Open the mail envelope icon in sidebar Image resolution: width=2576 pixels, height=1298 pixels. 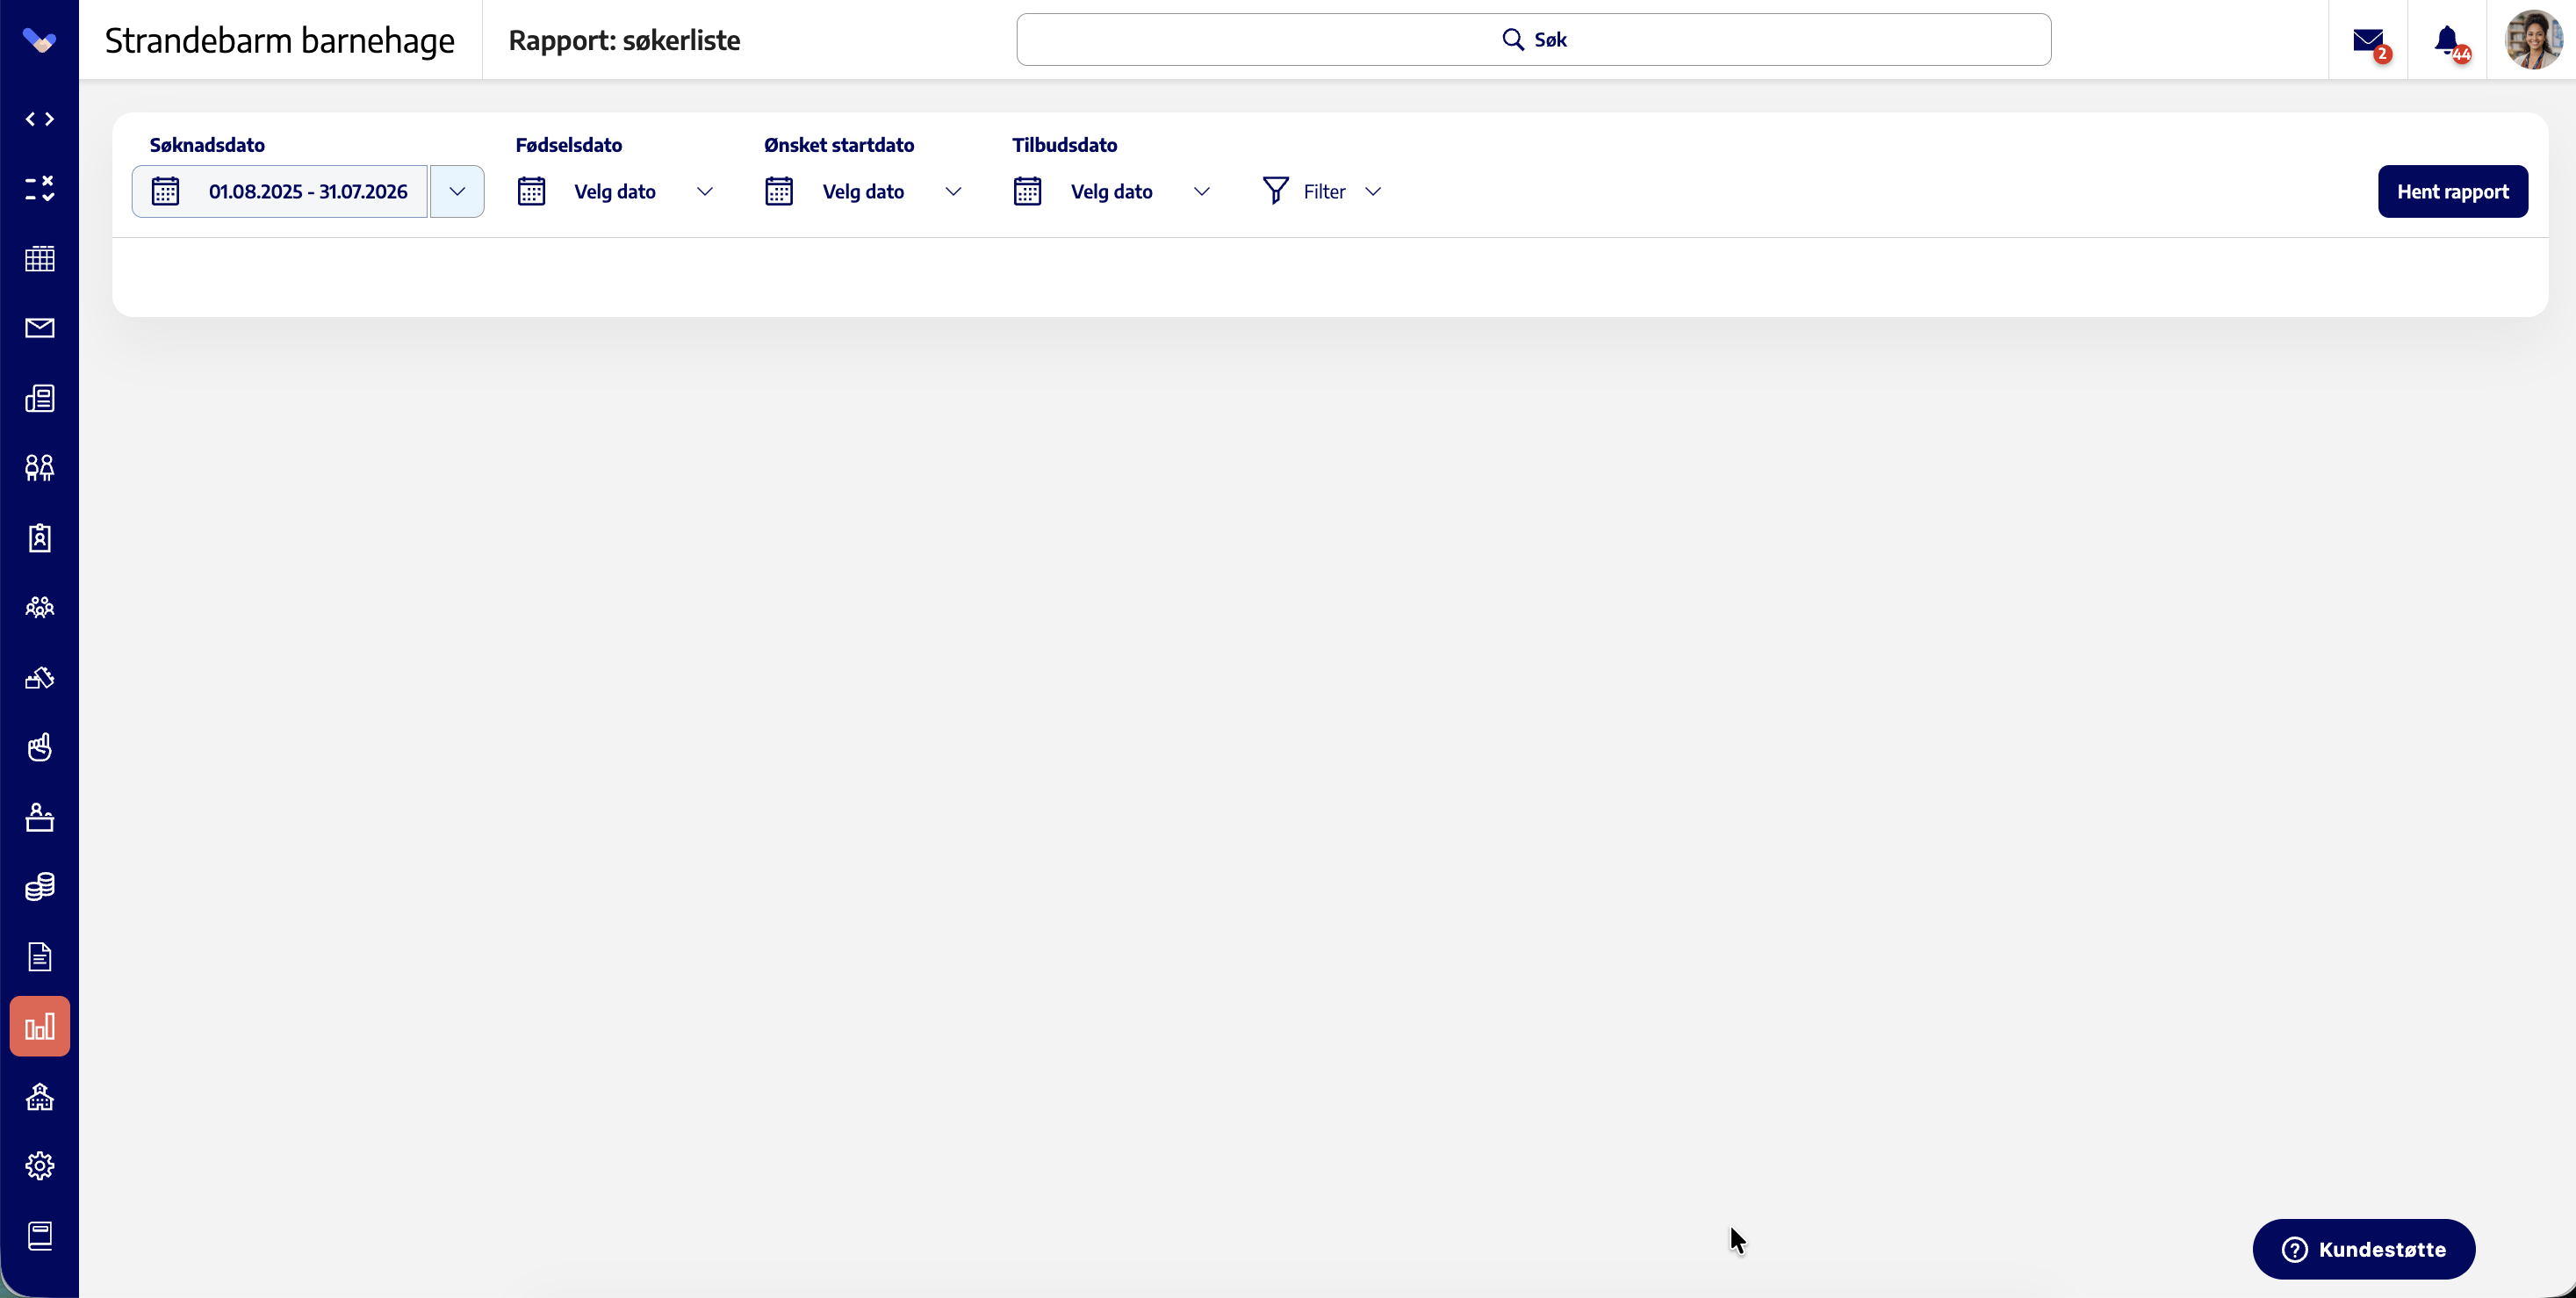pyautogui.click(x=39, y=328)
